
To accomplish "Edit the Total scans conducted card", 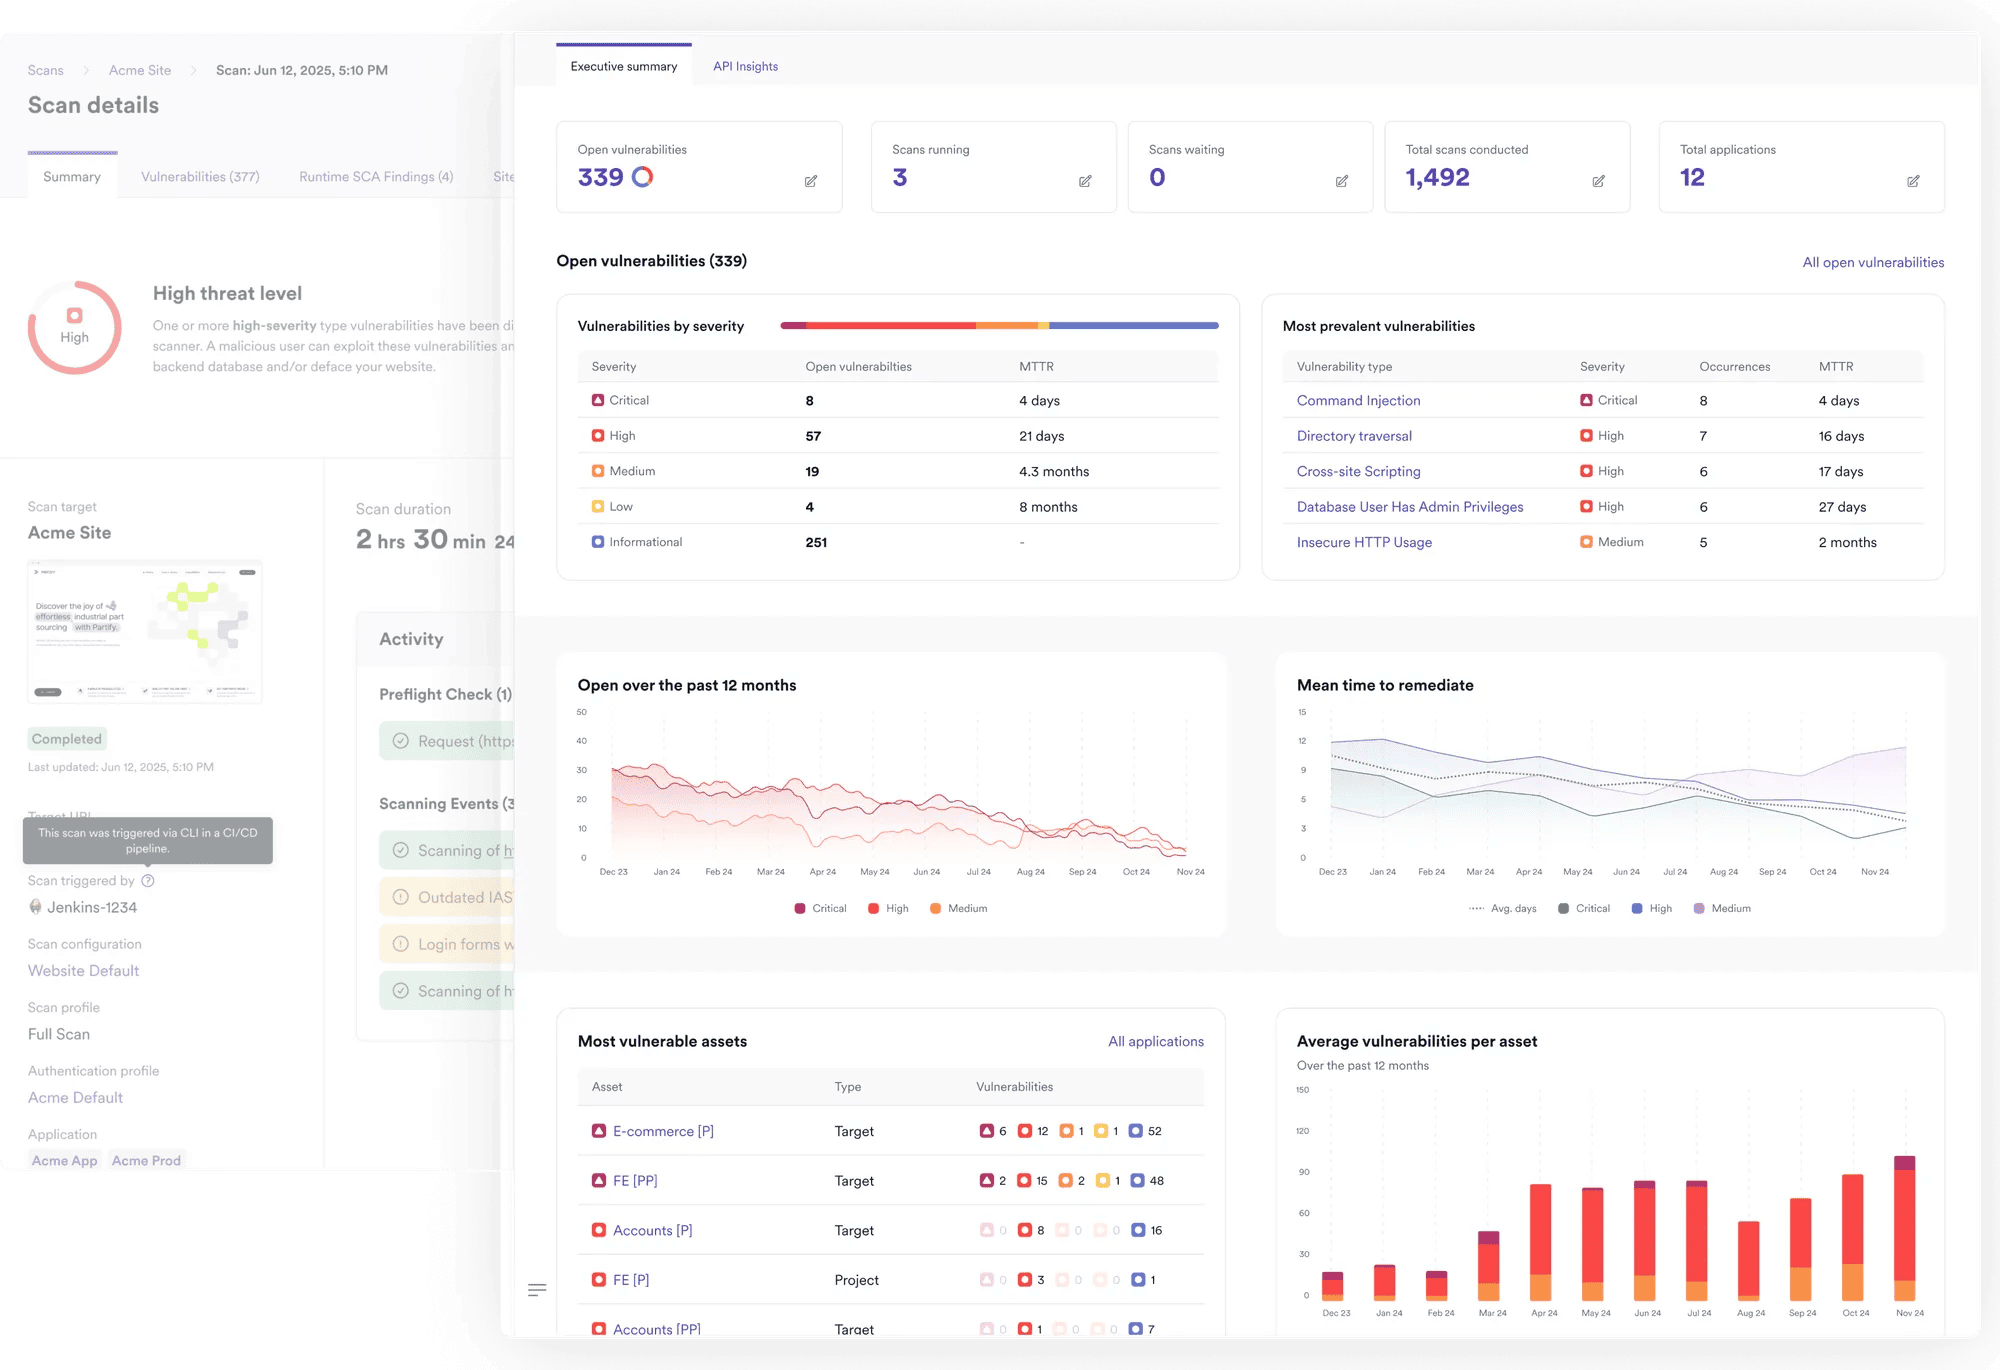I will click(1599, 181).
